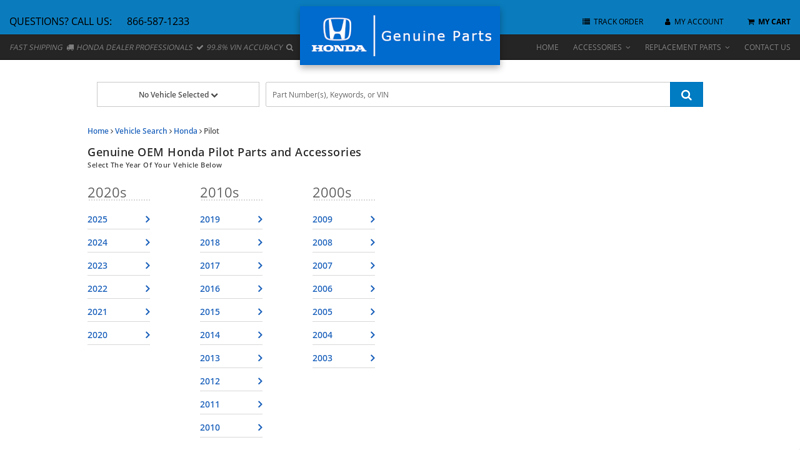Click the arrow next to 2005
Image resolution: width=800 pixels, height=450 pixels.
coord(372,312)
